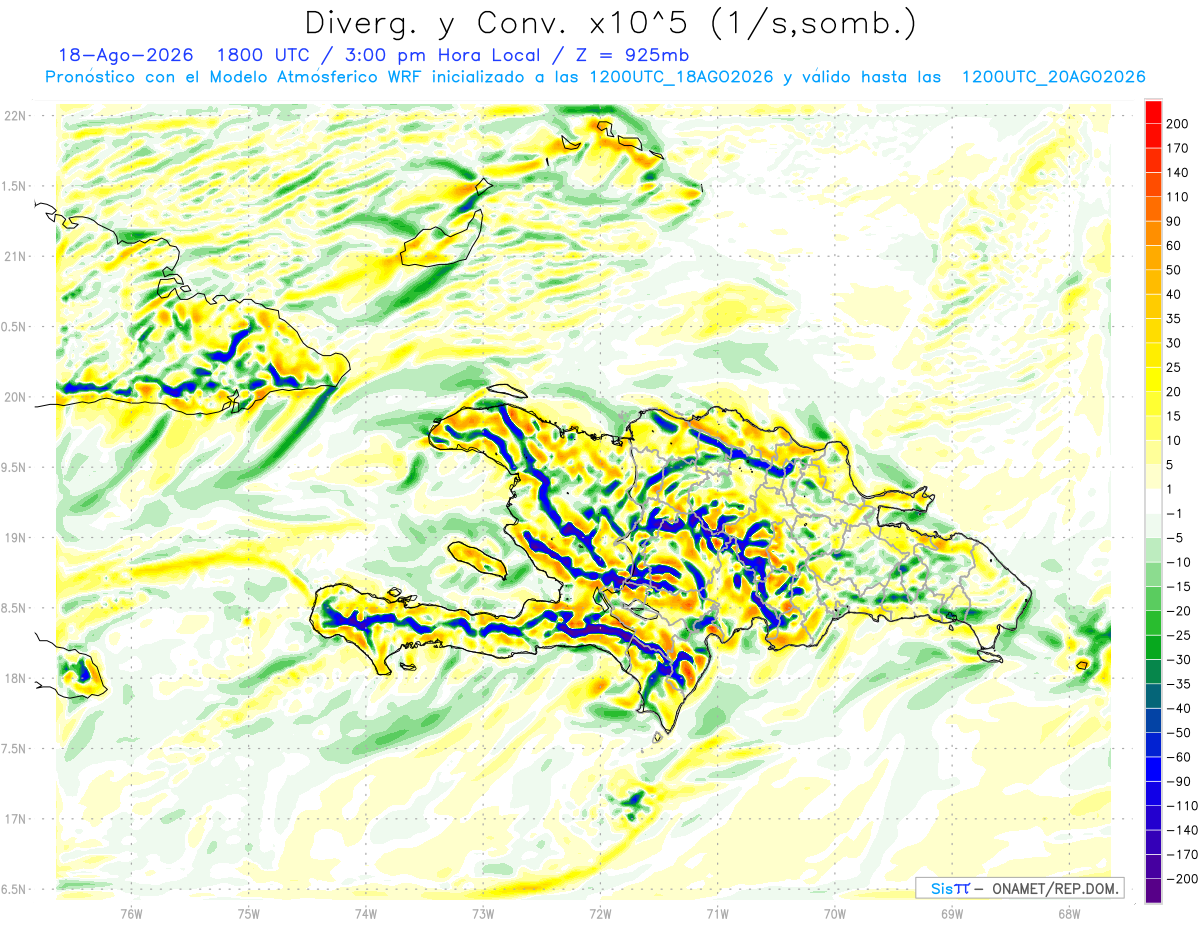Screen dimensions: 1200x927
Task: Click the '170' color bar label at top
Action: click(1178, 148)
